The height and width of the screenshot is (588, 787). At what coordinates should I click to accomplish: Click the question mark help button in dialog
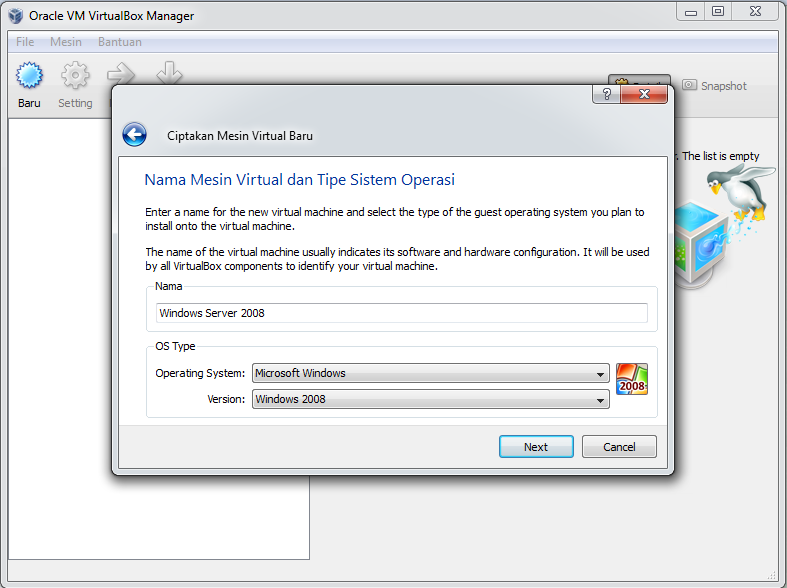606,94
